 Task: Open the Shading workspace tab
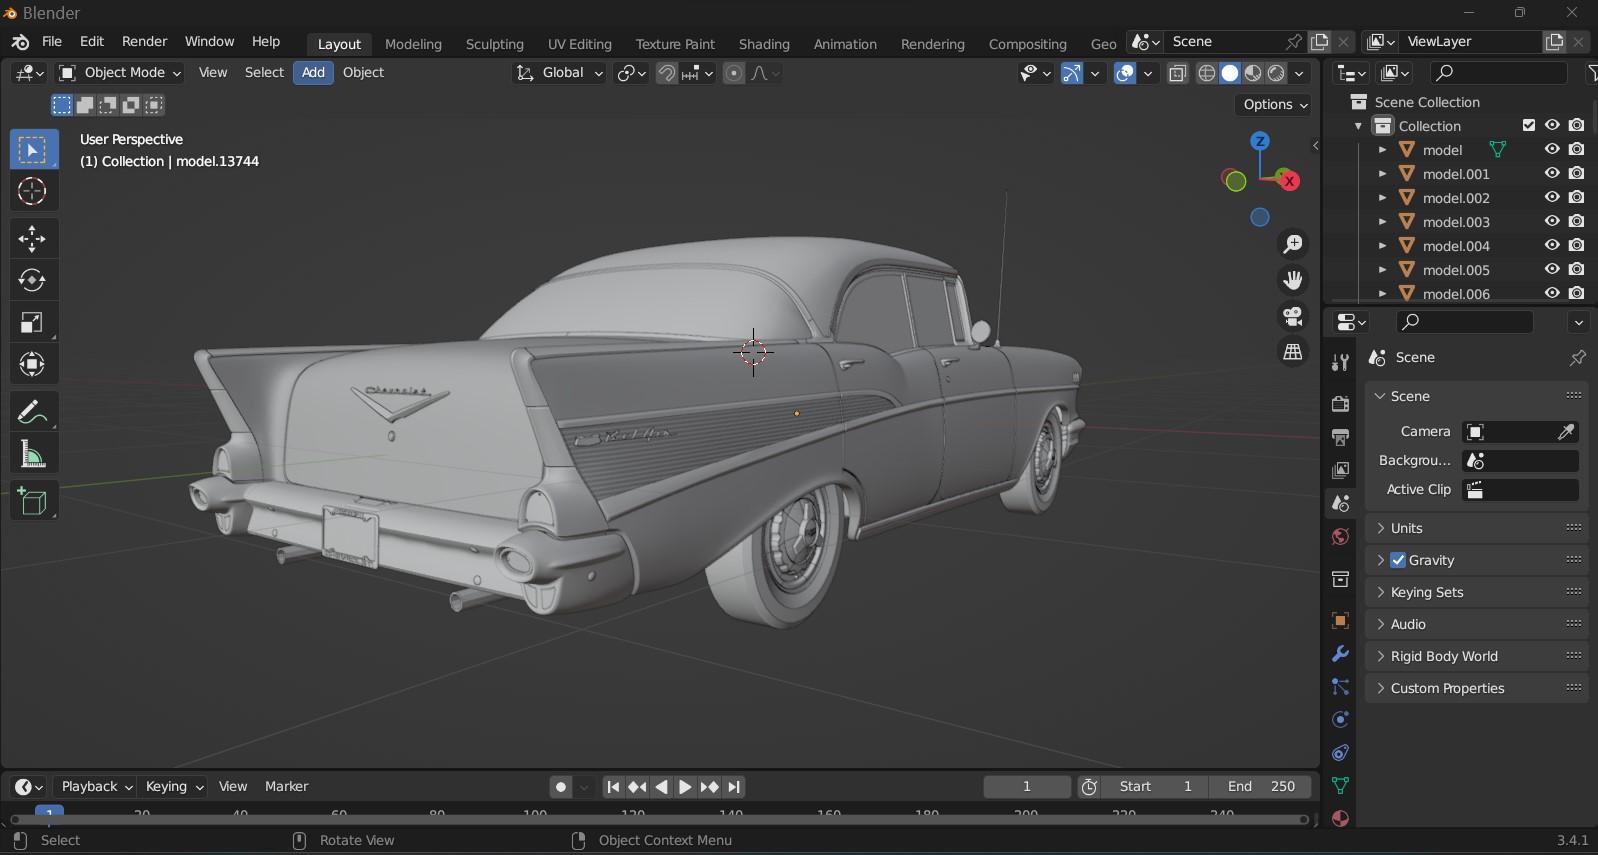(x=764, y=44)
